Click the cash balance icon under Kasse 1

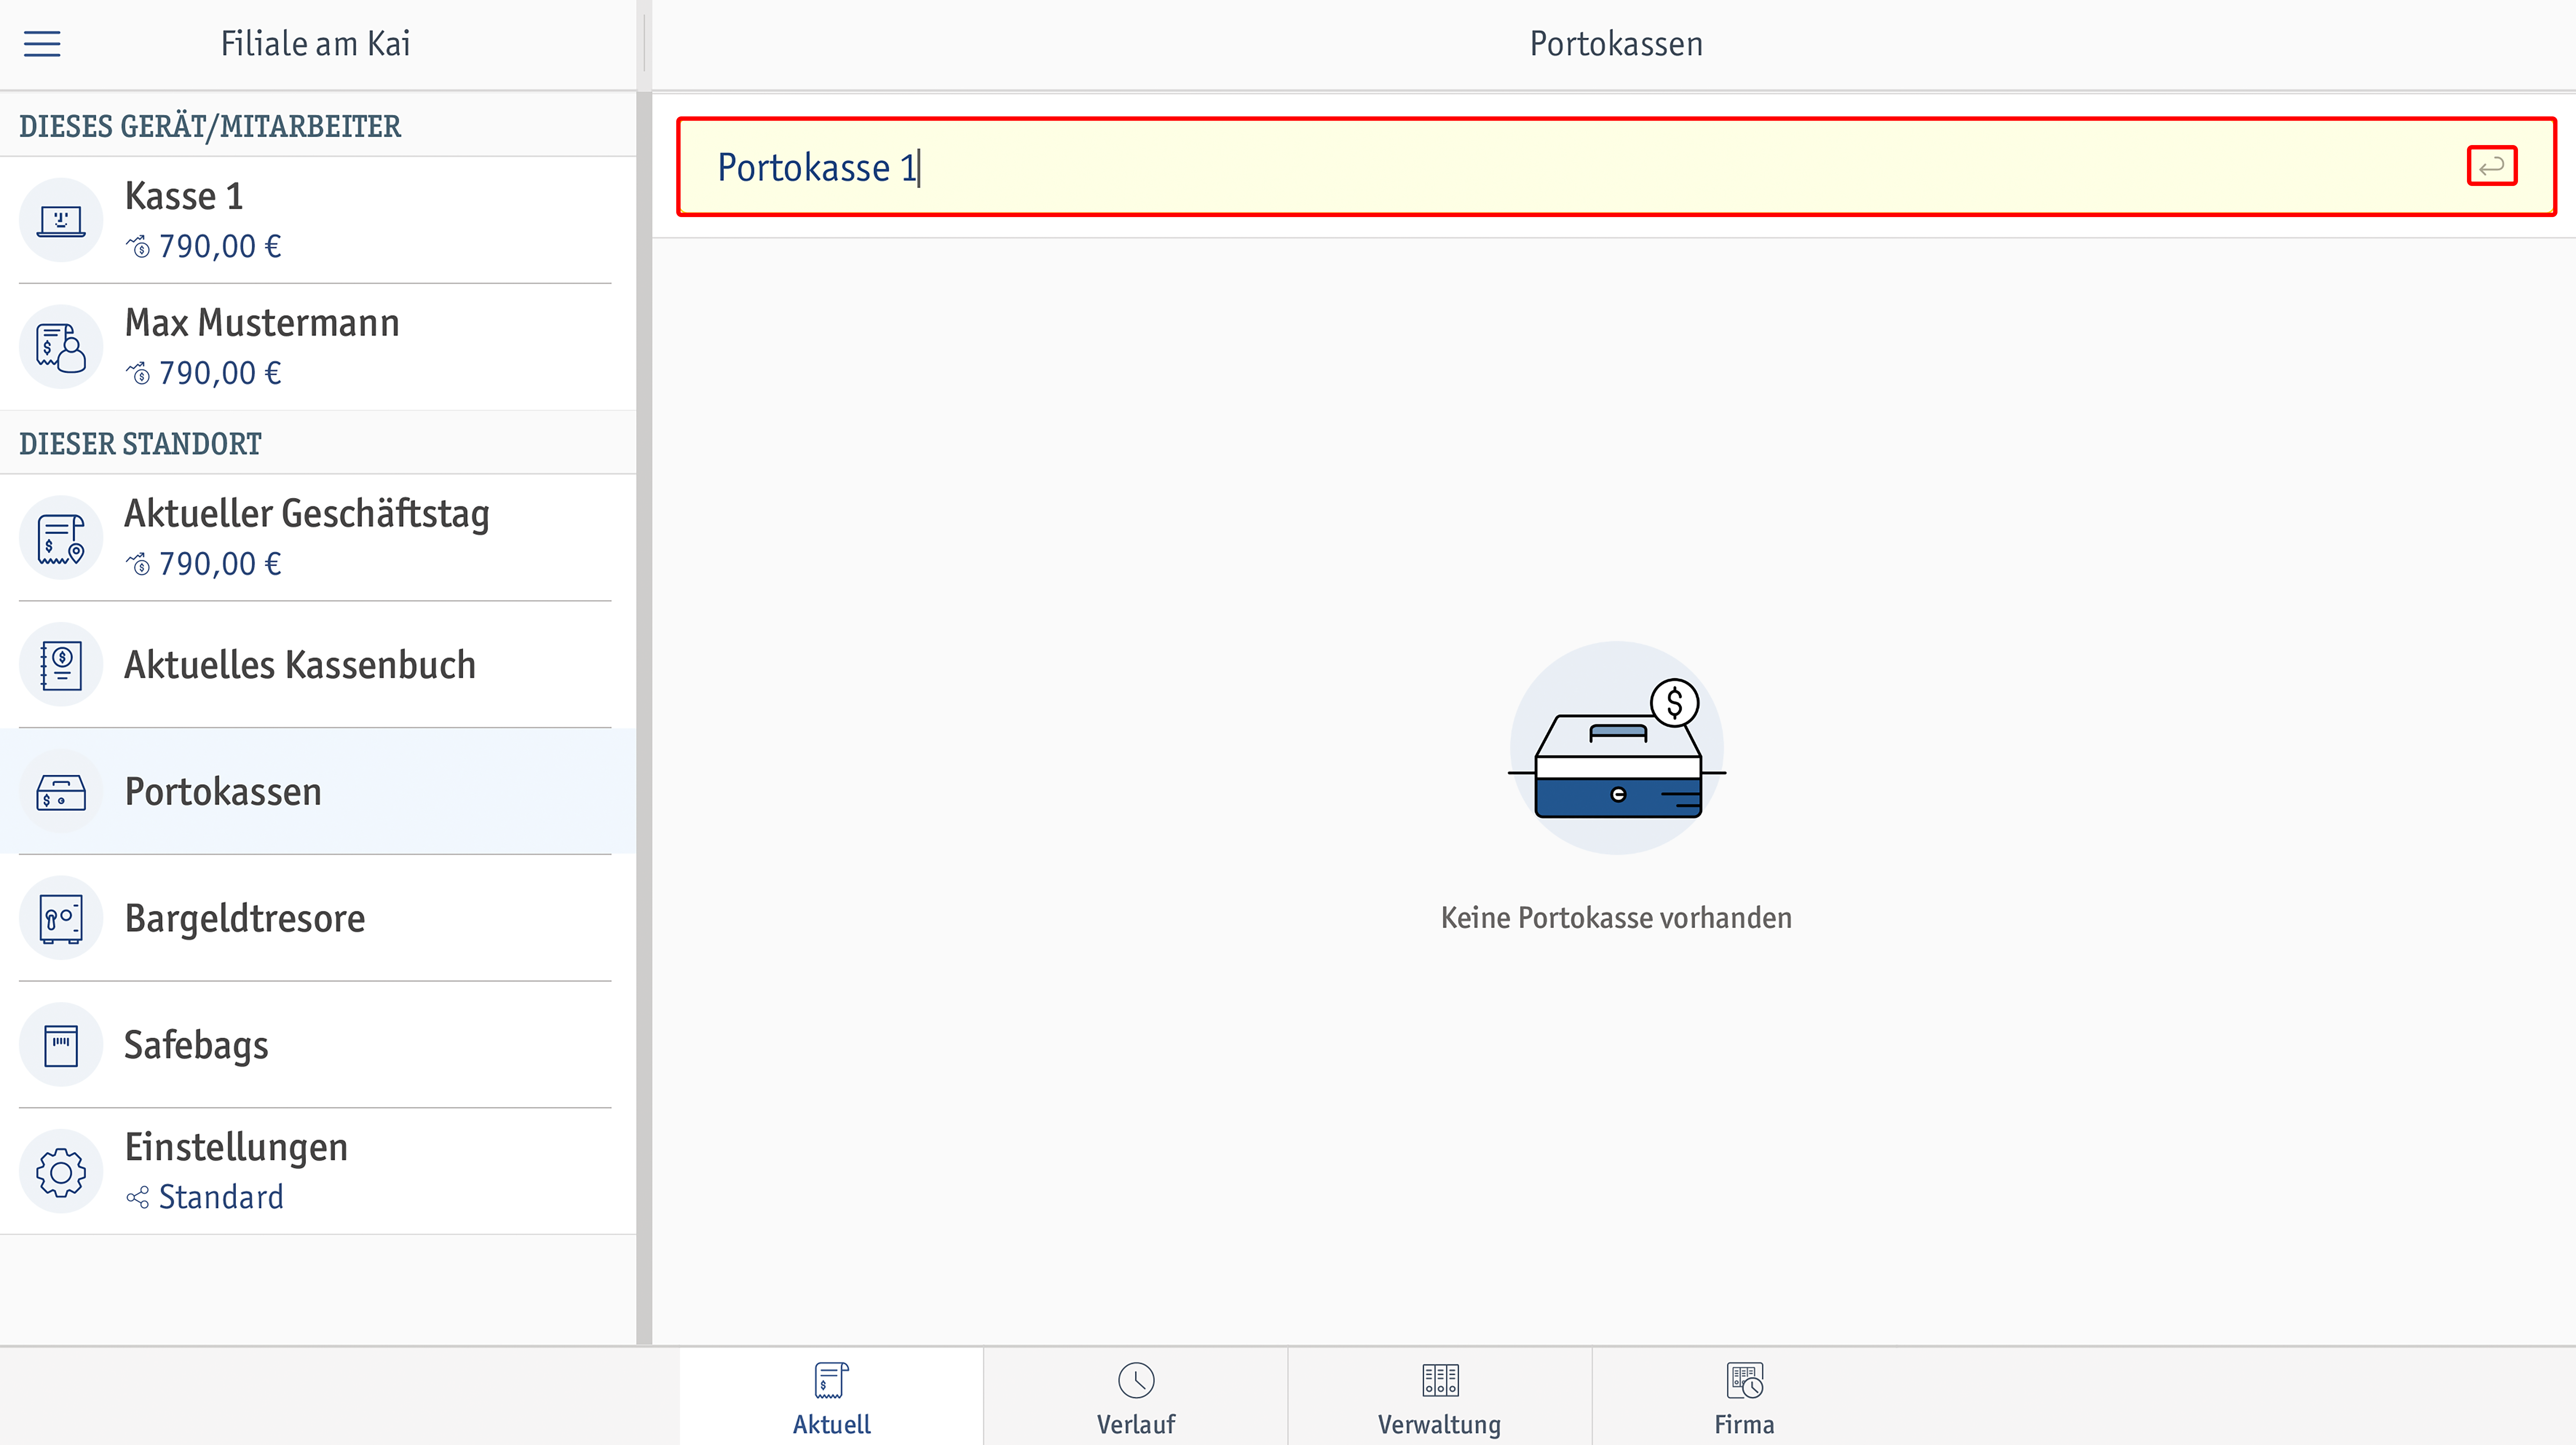[x=138, y=247]
